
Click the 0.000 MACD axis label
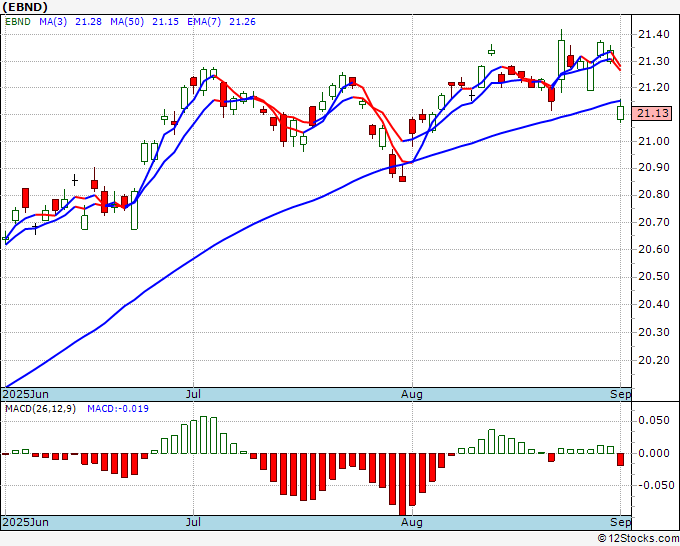656,453
